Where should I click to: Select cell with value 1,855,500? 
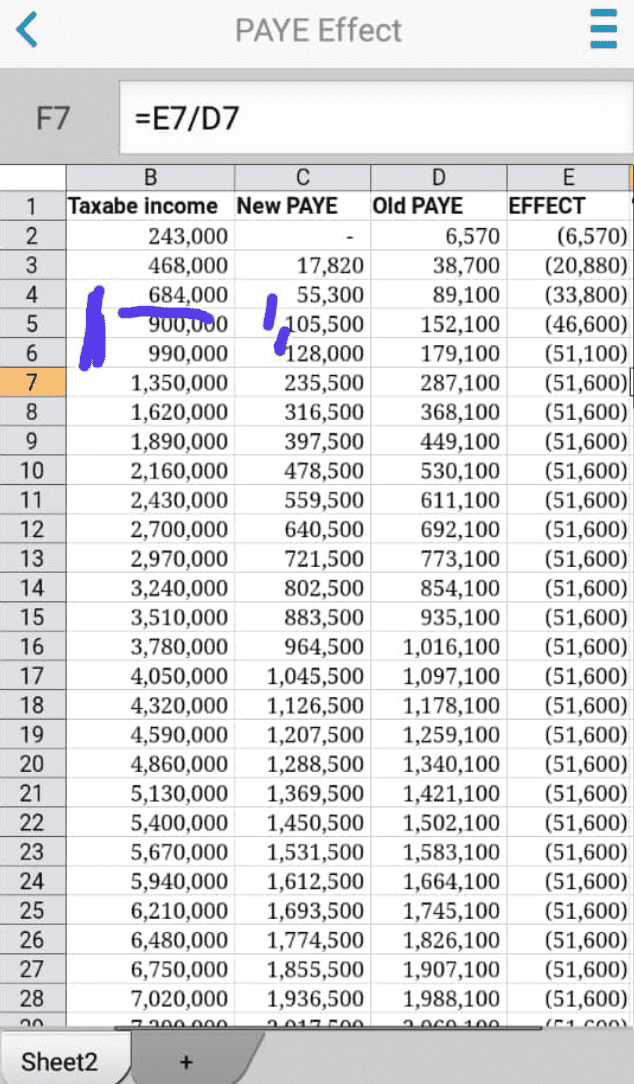(302, 969)
